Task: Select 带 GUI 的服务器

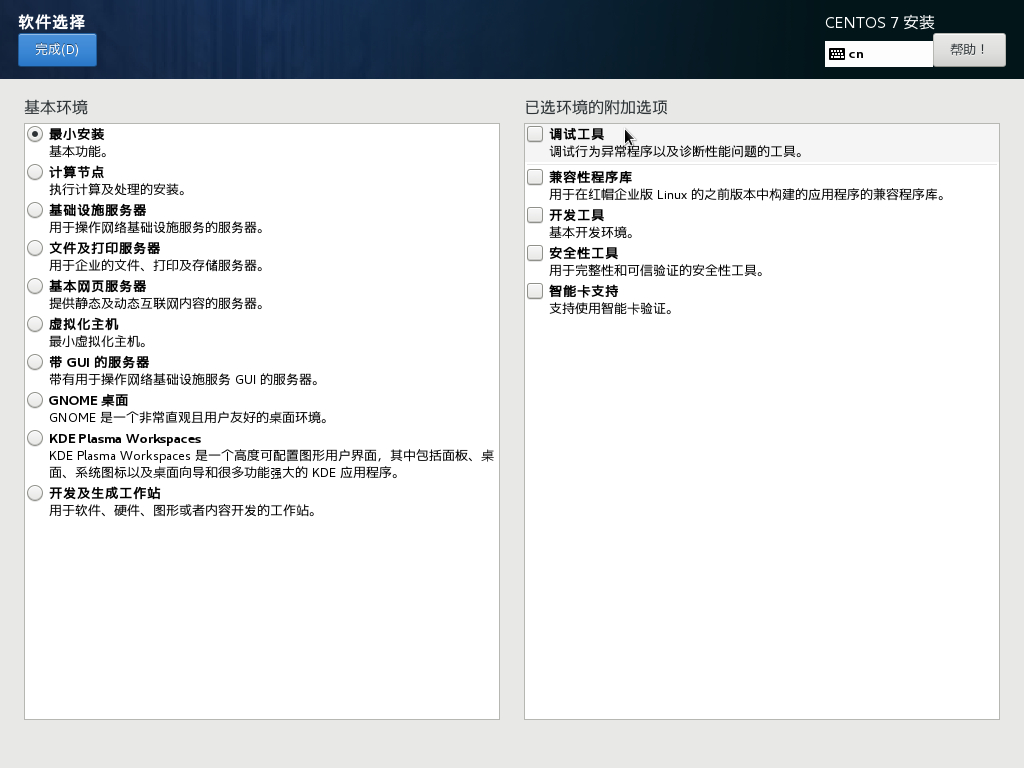Action: point(35,362)
